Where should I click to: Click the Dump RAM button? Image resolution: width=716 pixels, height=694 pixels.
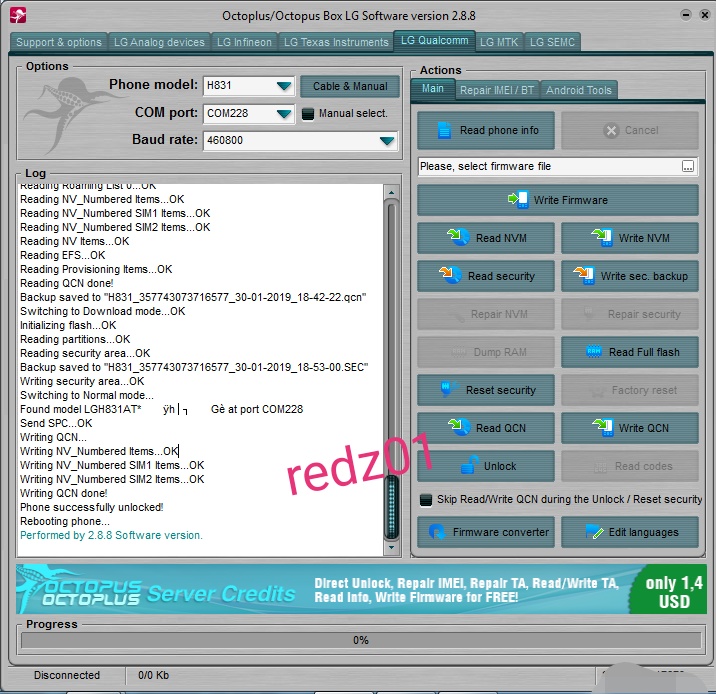486,352
